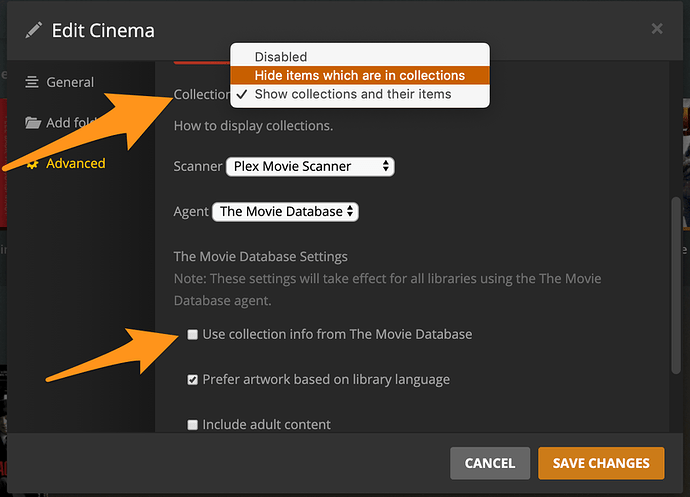690x497 pixels.
Task: Click the pencil edit icon in title
Action: [34, 30]
